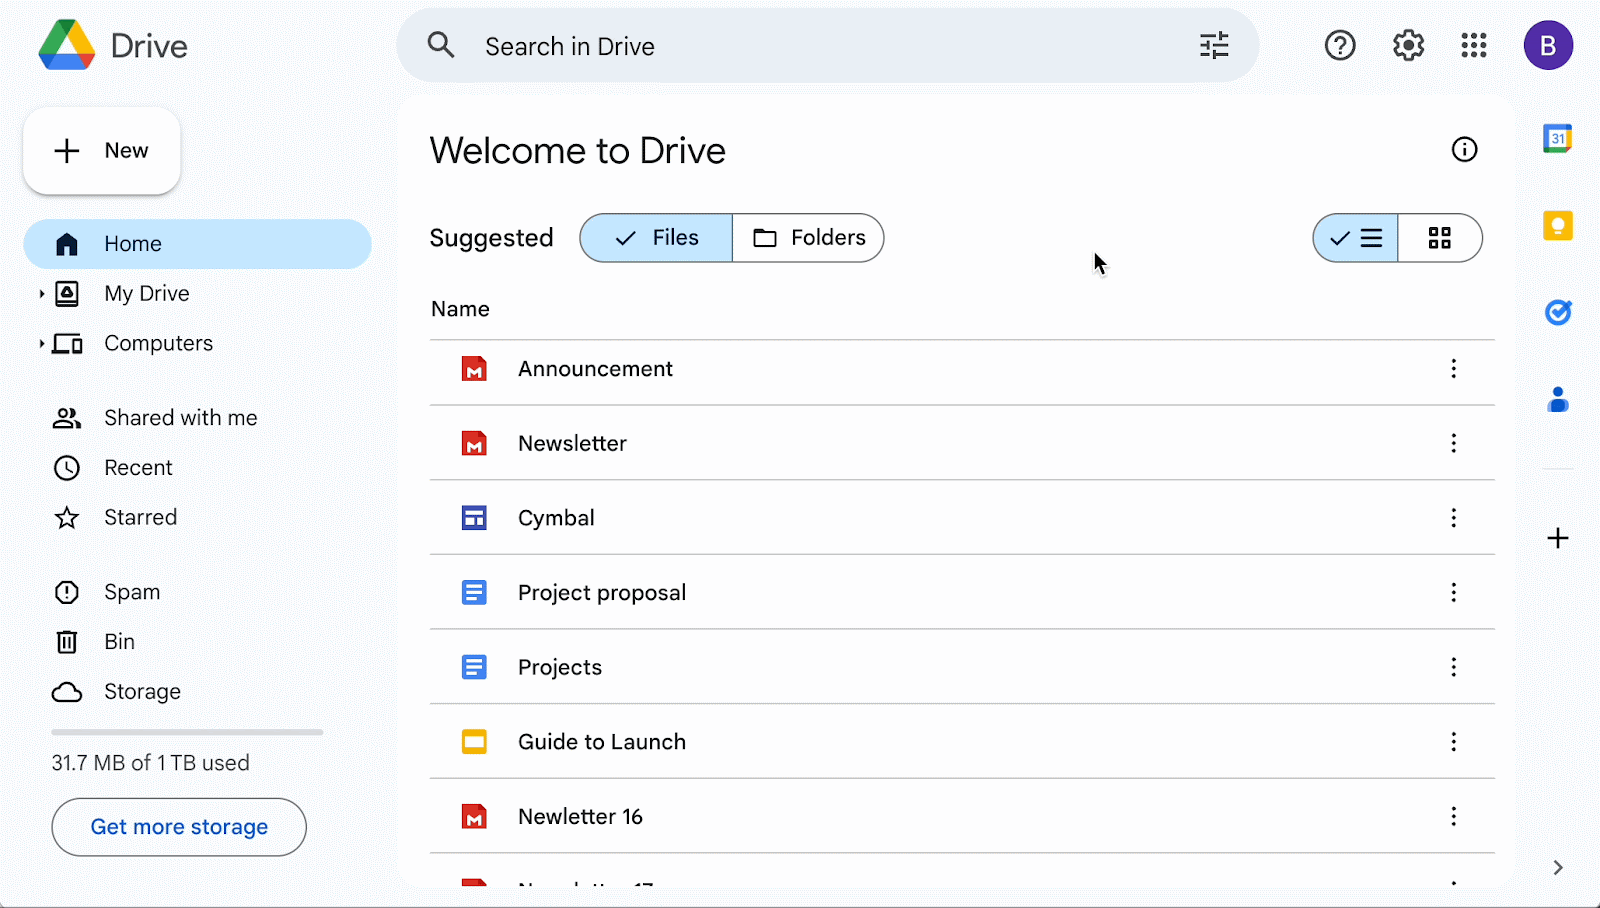1600x908 pixels.
Task: Switch to grid layout view
Action: 1440,238
